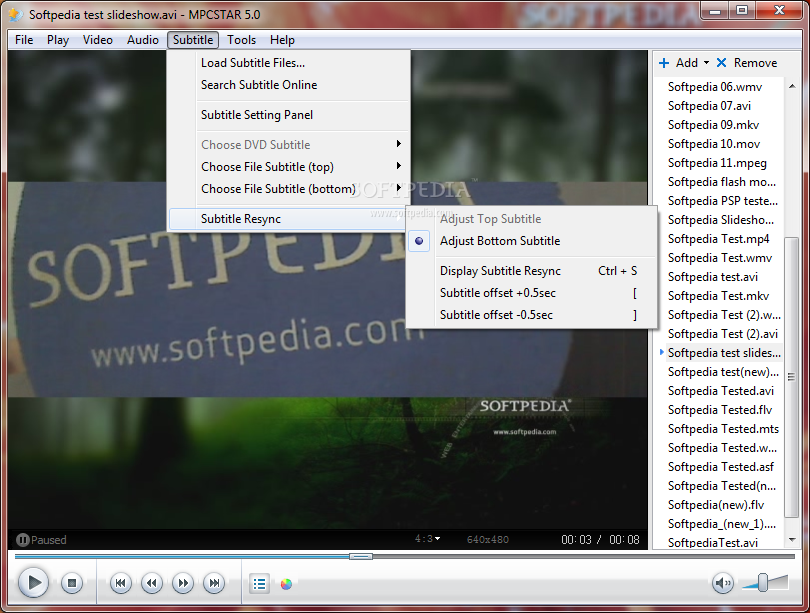Viewport: 810px width, 613px height.
Task: Open the color adjustment wheel icon
Action: click(286, 584)
